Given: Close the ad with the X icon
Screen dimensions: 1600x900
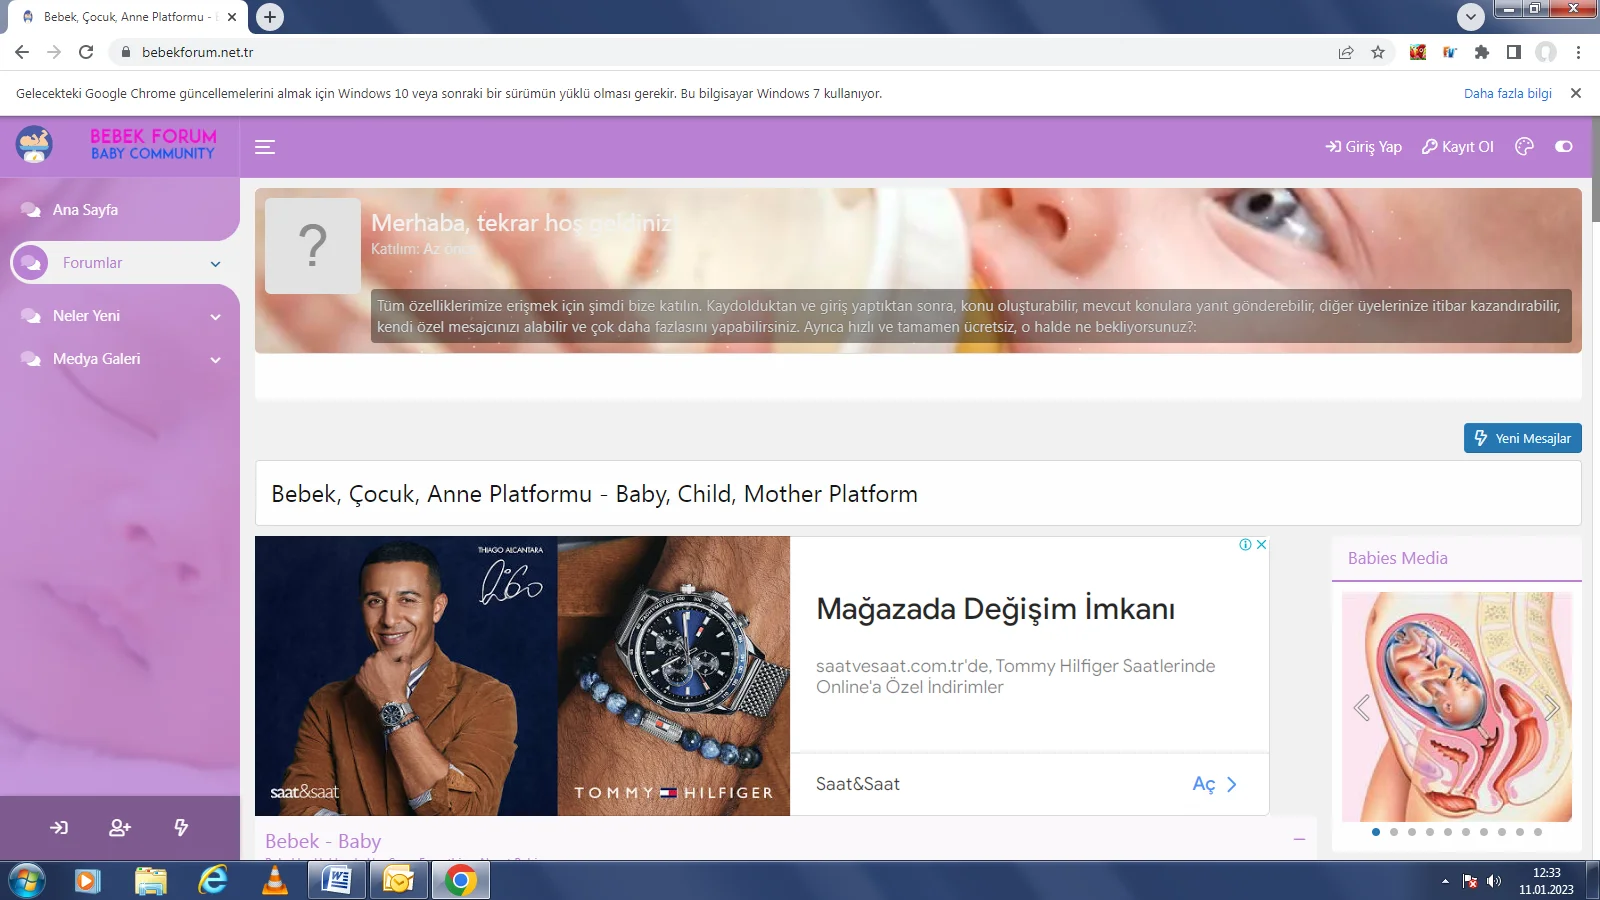Looking at the screenshot, I should (x=1262, y=544).
